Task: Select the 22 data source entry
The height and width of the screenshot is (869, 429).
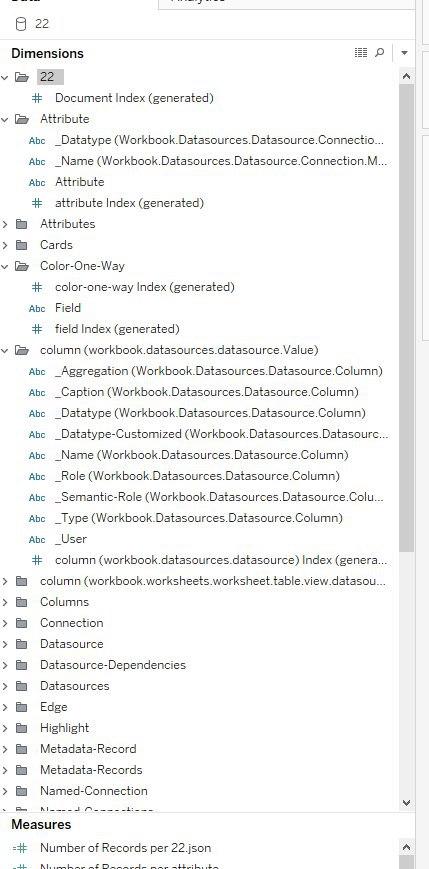Action: [x=42, y=24]
